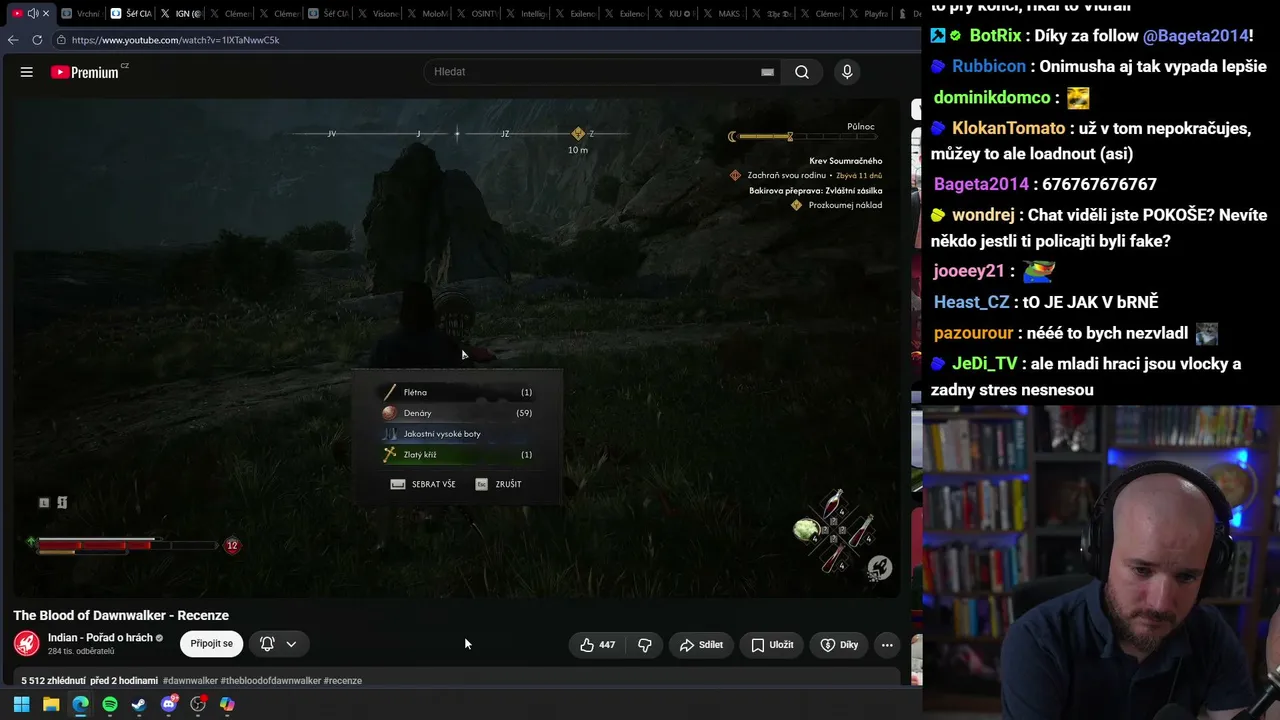This screenshot has height=720, width=1280.
Task: Open the #thebloodofdawnwalker hashtag
Action: pyautogui.click(x=271, y=681)
